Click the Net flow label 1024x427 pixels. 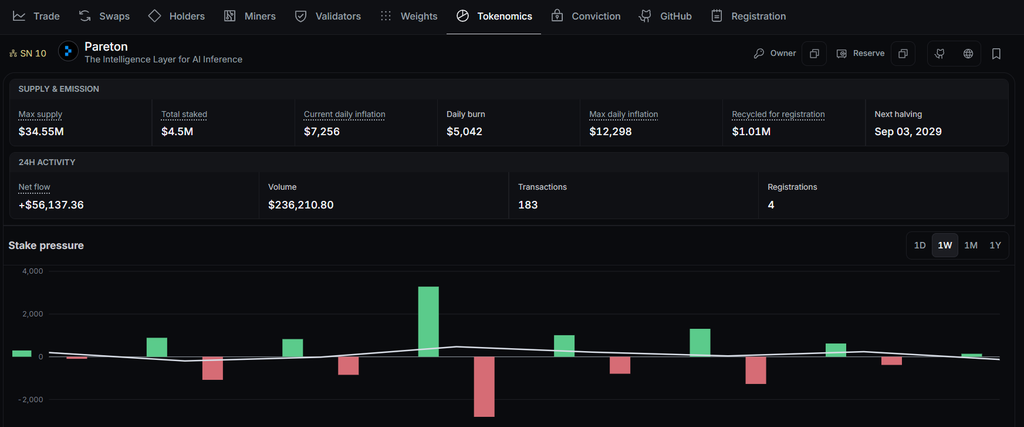click(34, 187)
